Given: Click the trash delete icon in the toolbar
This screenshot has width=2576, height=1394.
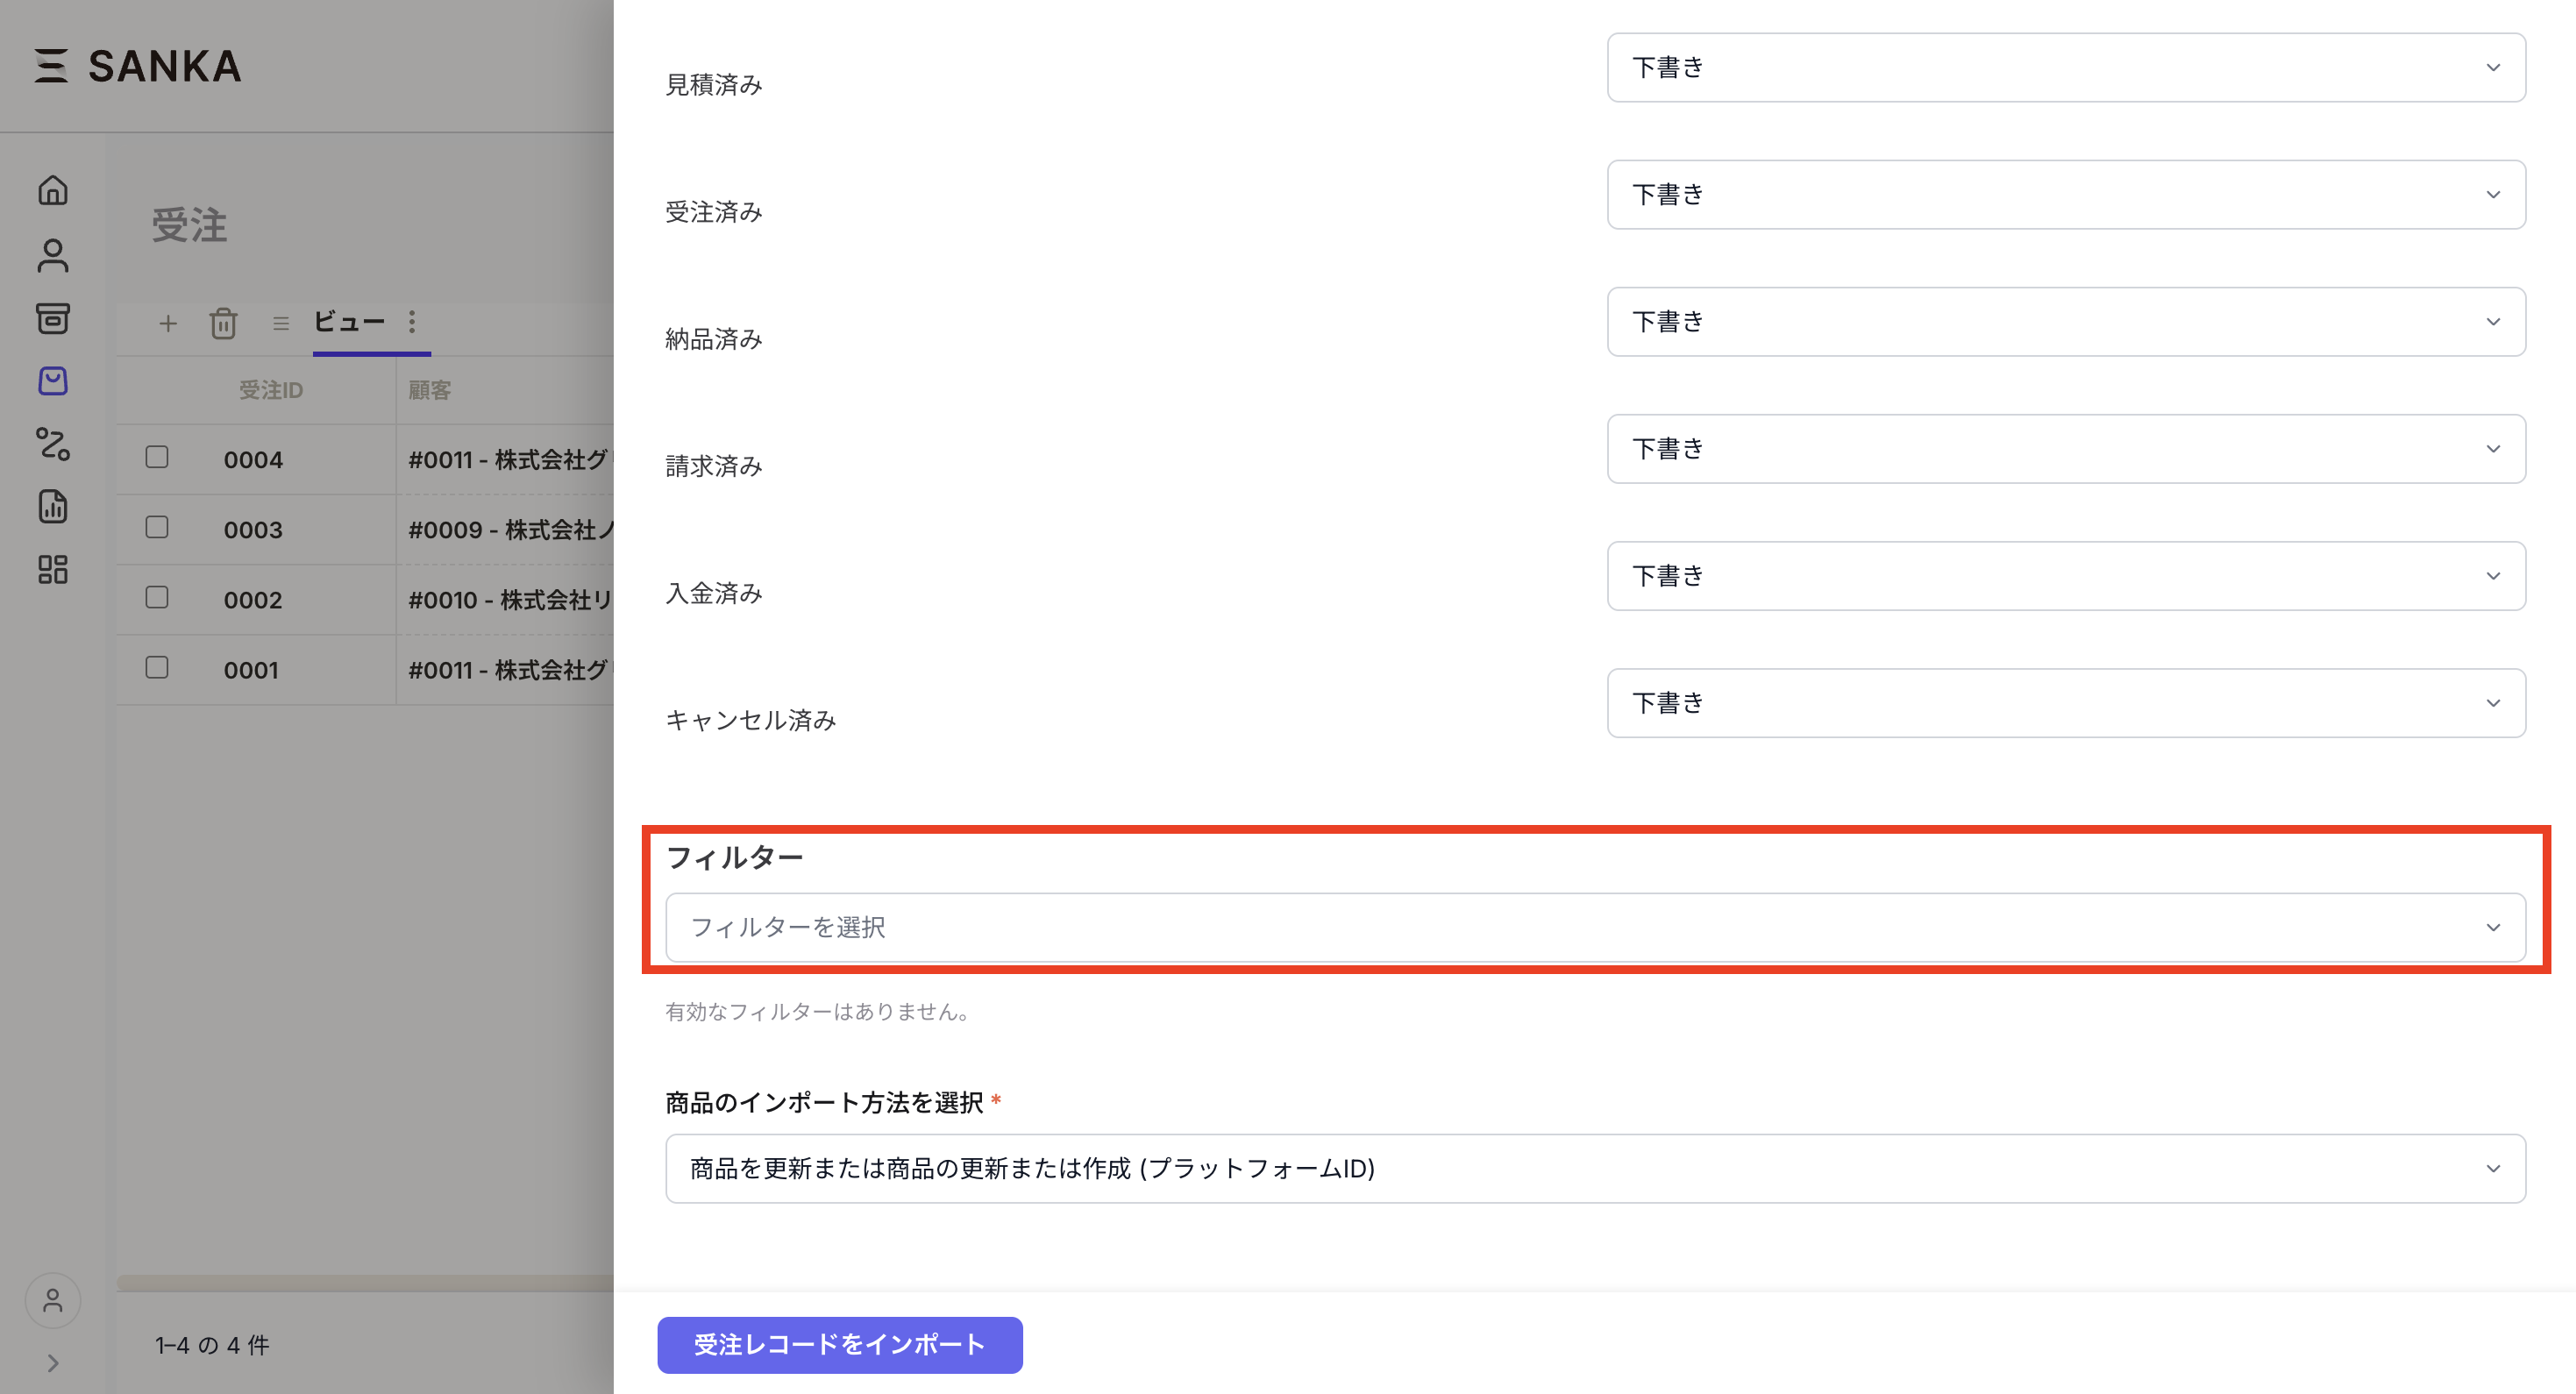Looking at the screenshot, I should click(223, 323).
